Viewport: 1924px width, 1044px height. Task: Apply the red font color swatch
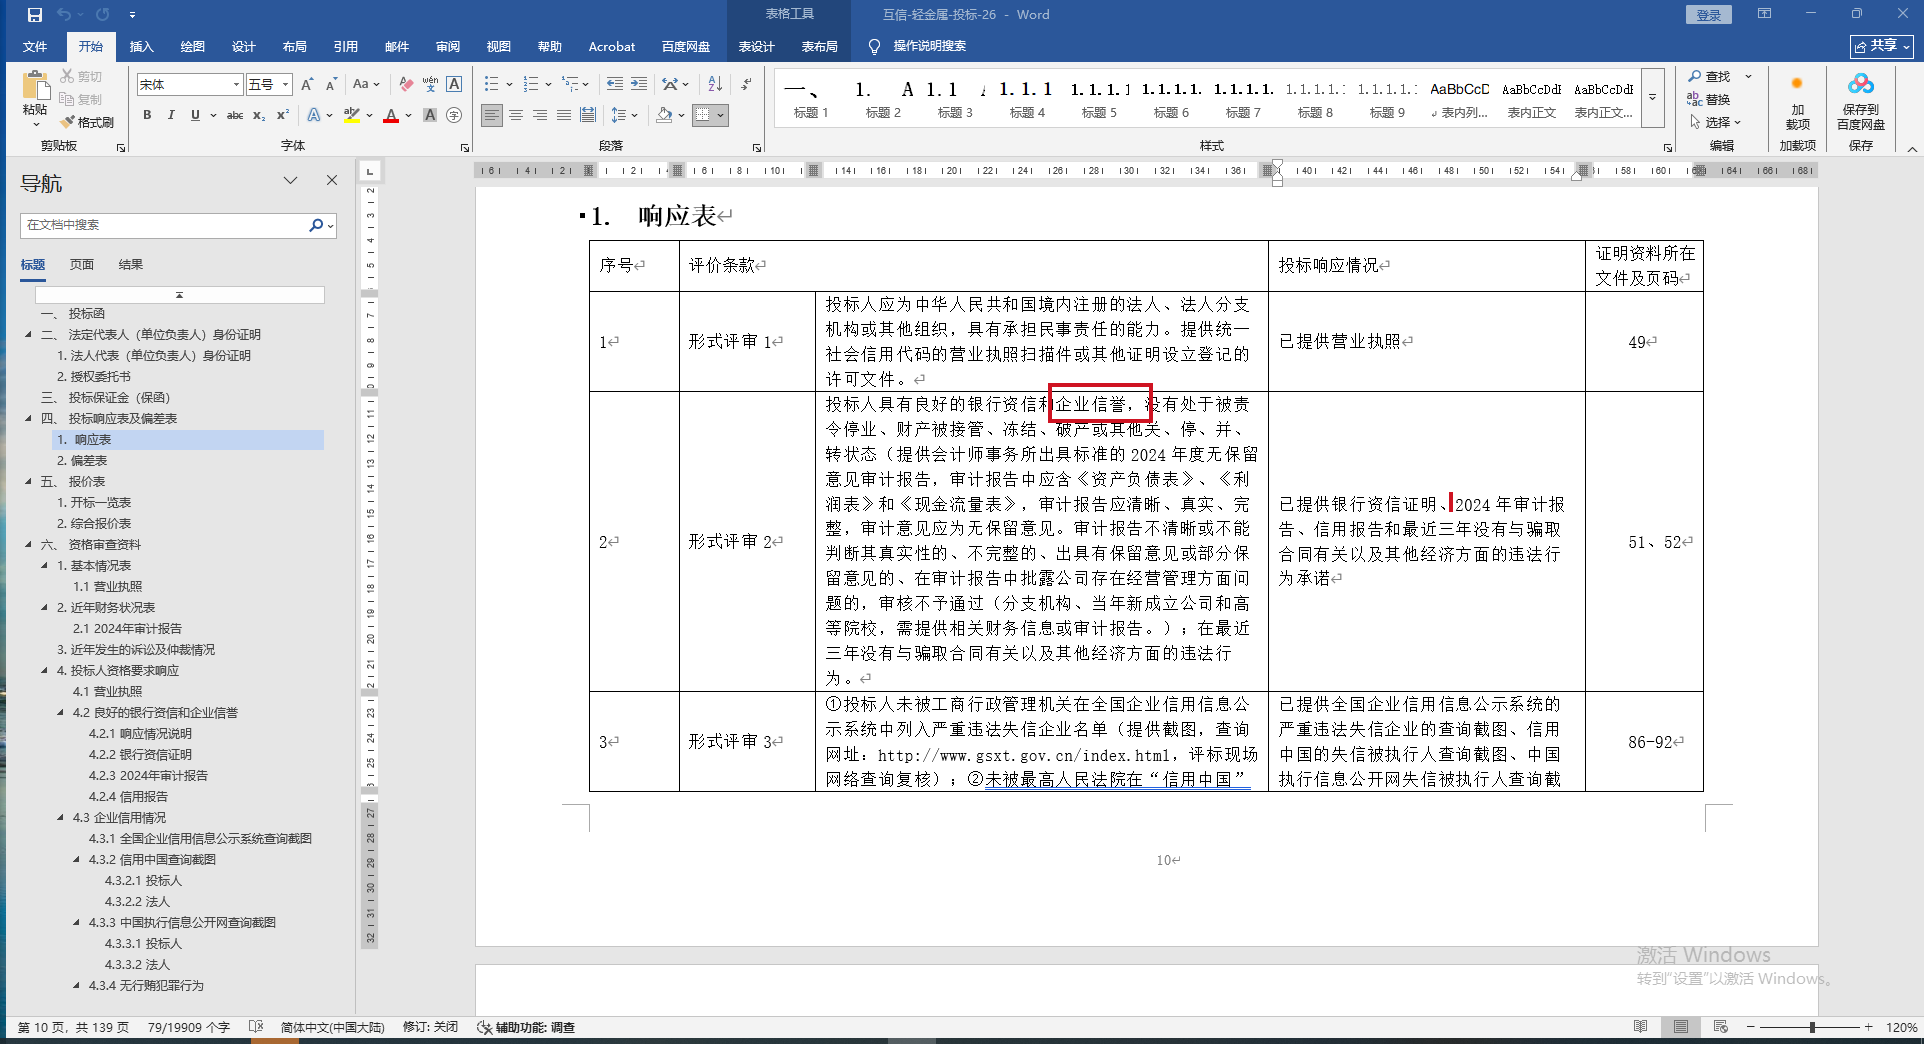coord(391,115)
